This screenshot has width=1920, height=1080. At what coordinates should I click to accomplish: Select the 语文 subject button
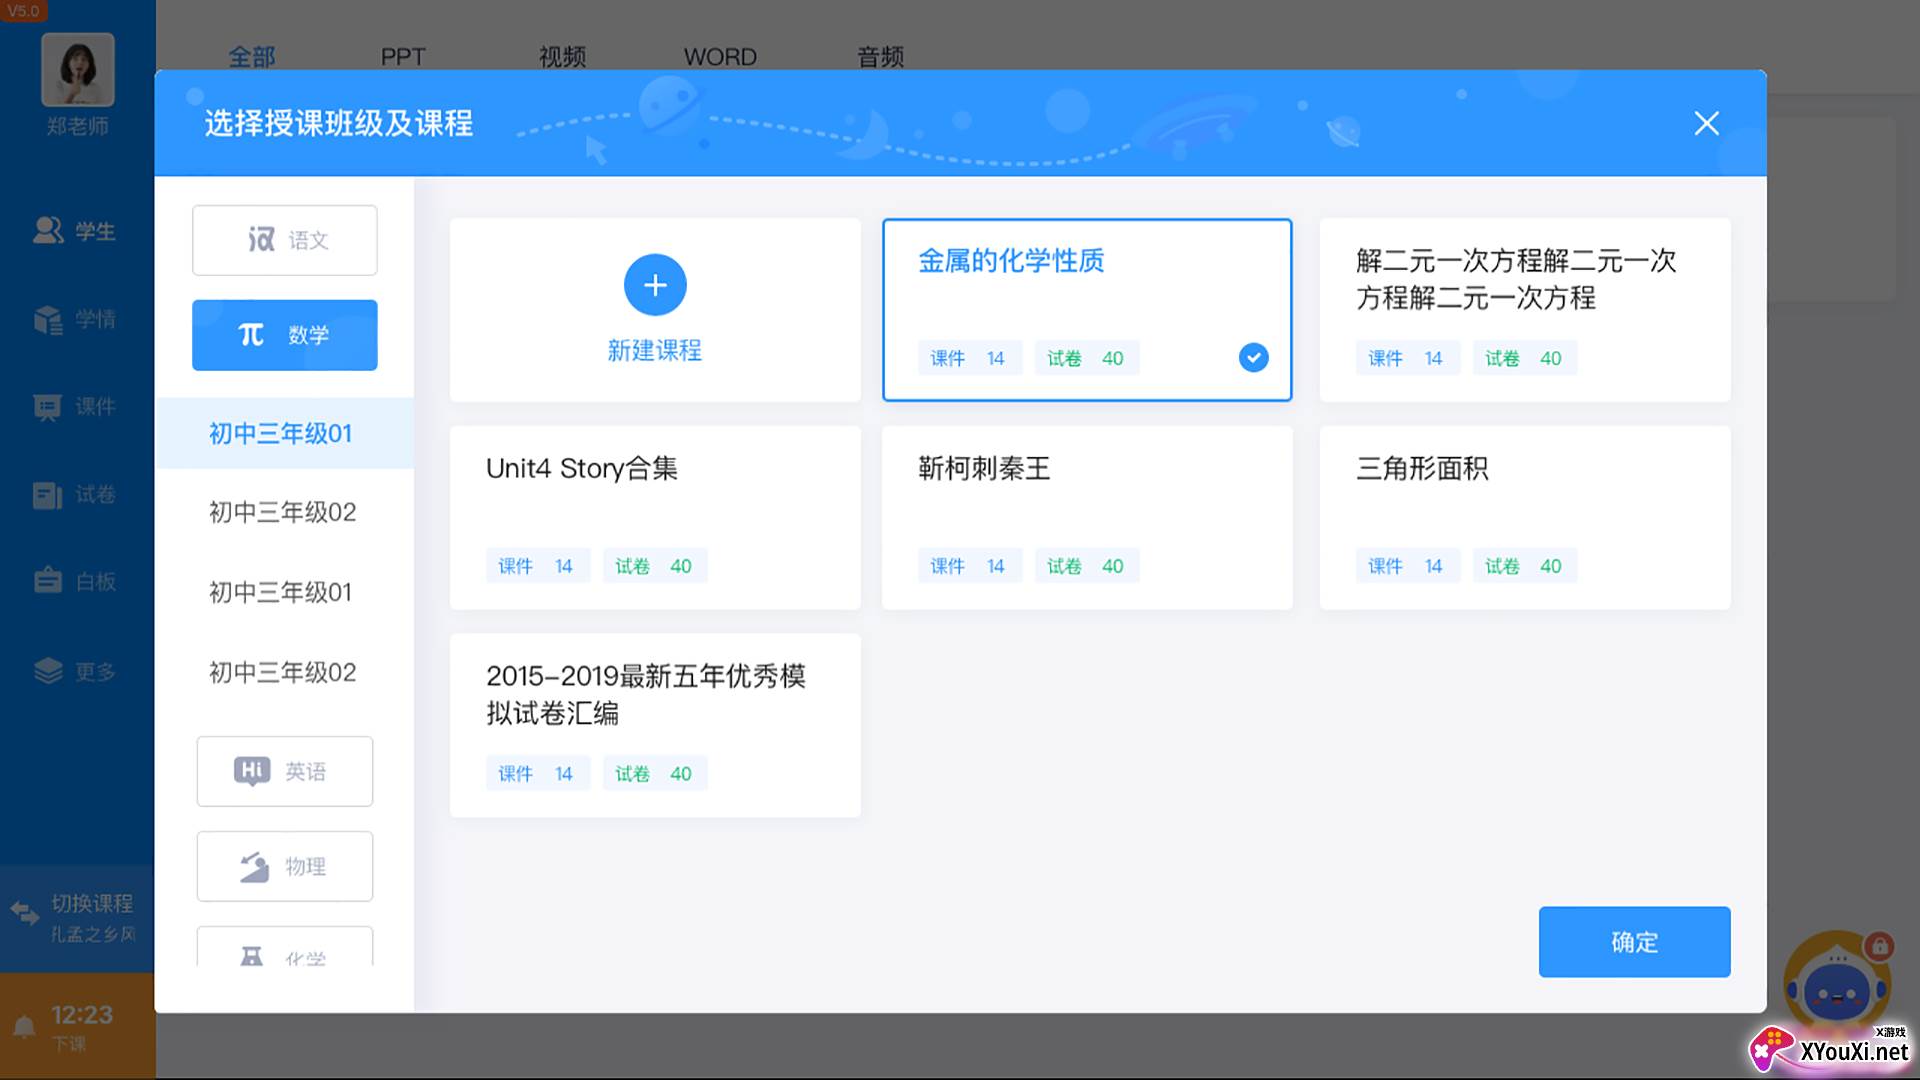tap(285, 240)
